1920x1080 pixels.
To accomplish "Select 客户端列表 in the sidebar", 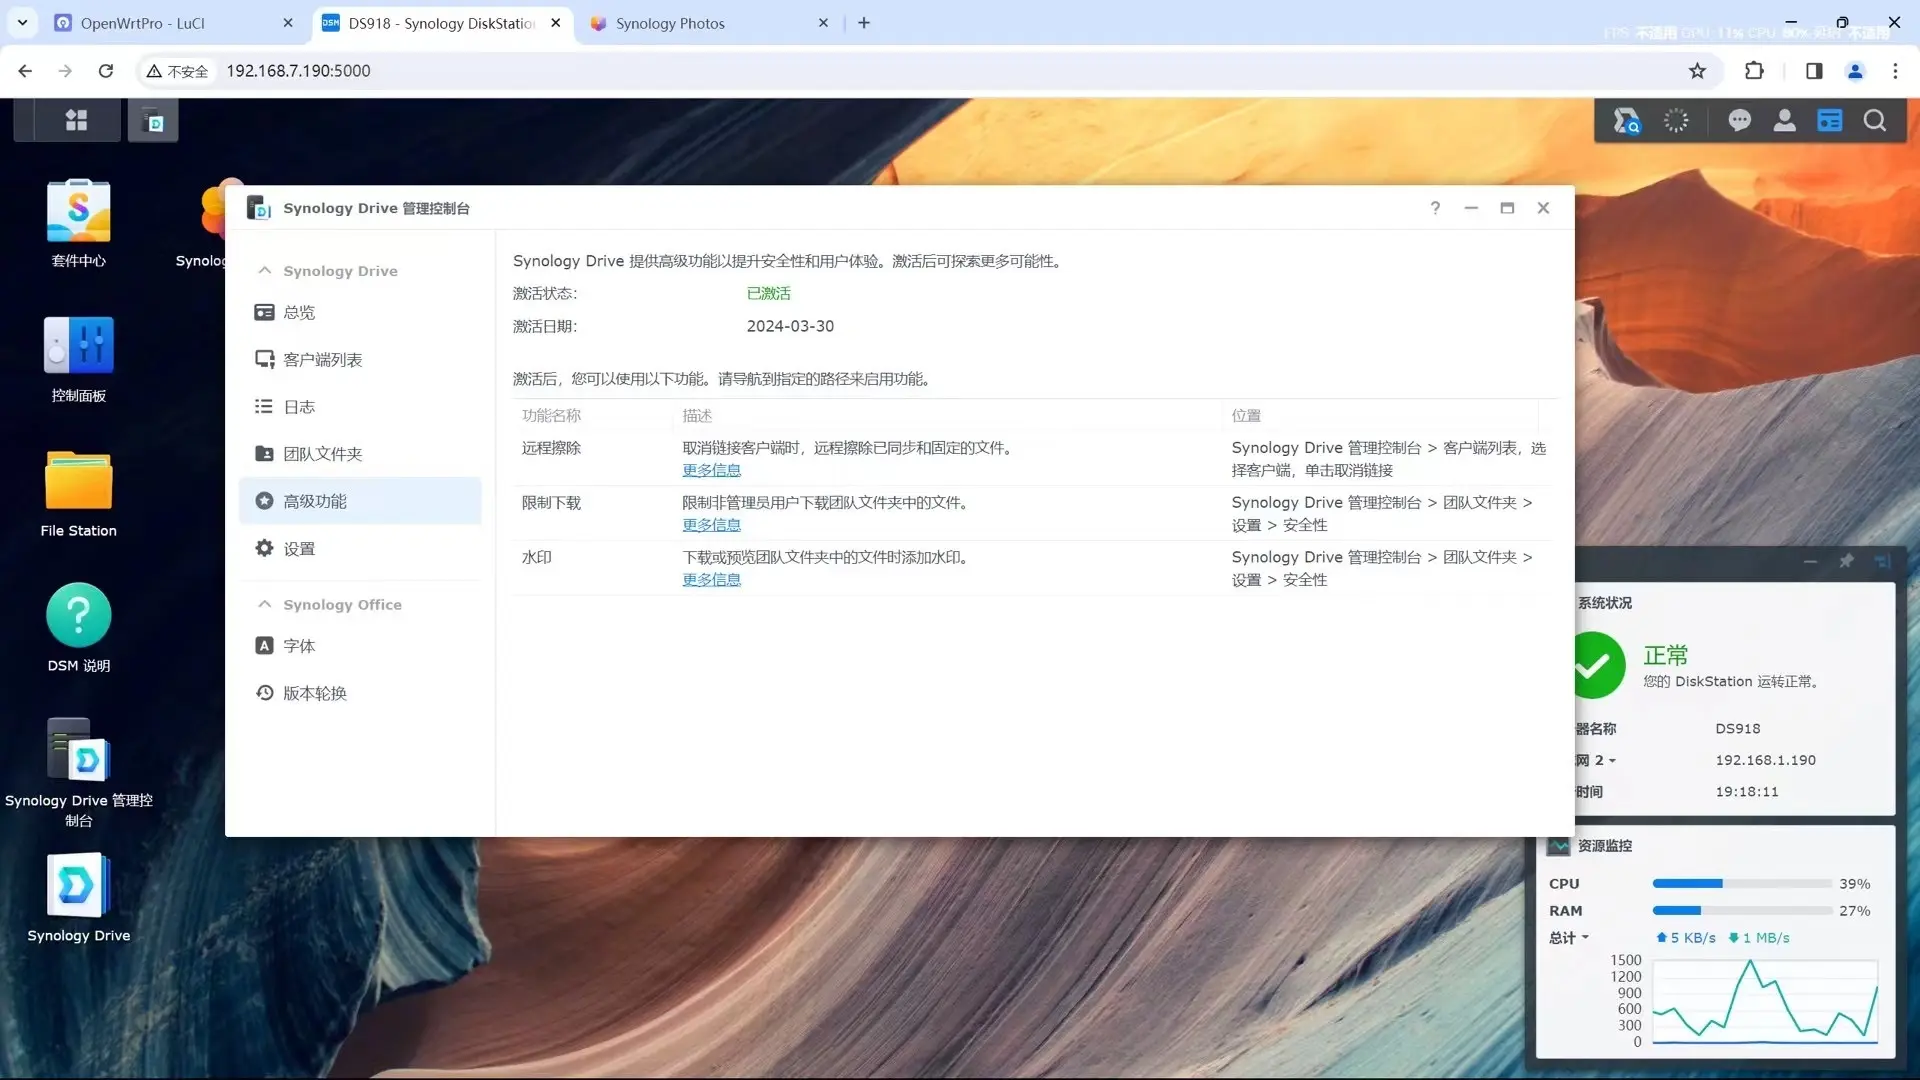I will [360, 360].
